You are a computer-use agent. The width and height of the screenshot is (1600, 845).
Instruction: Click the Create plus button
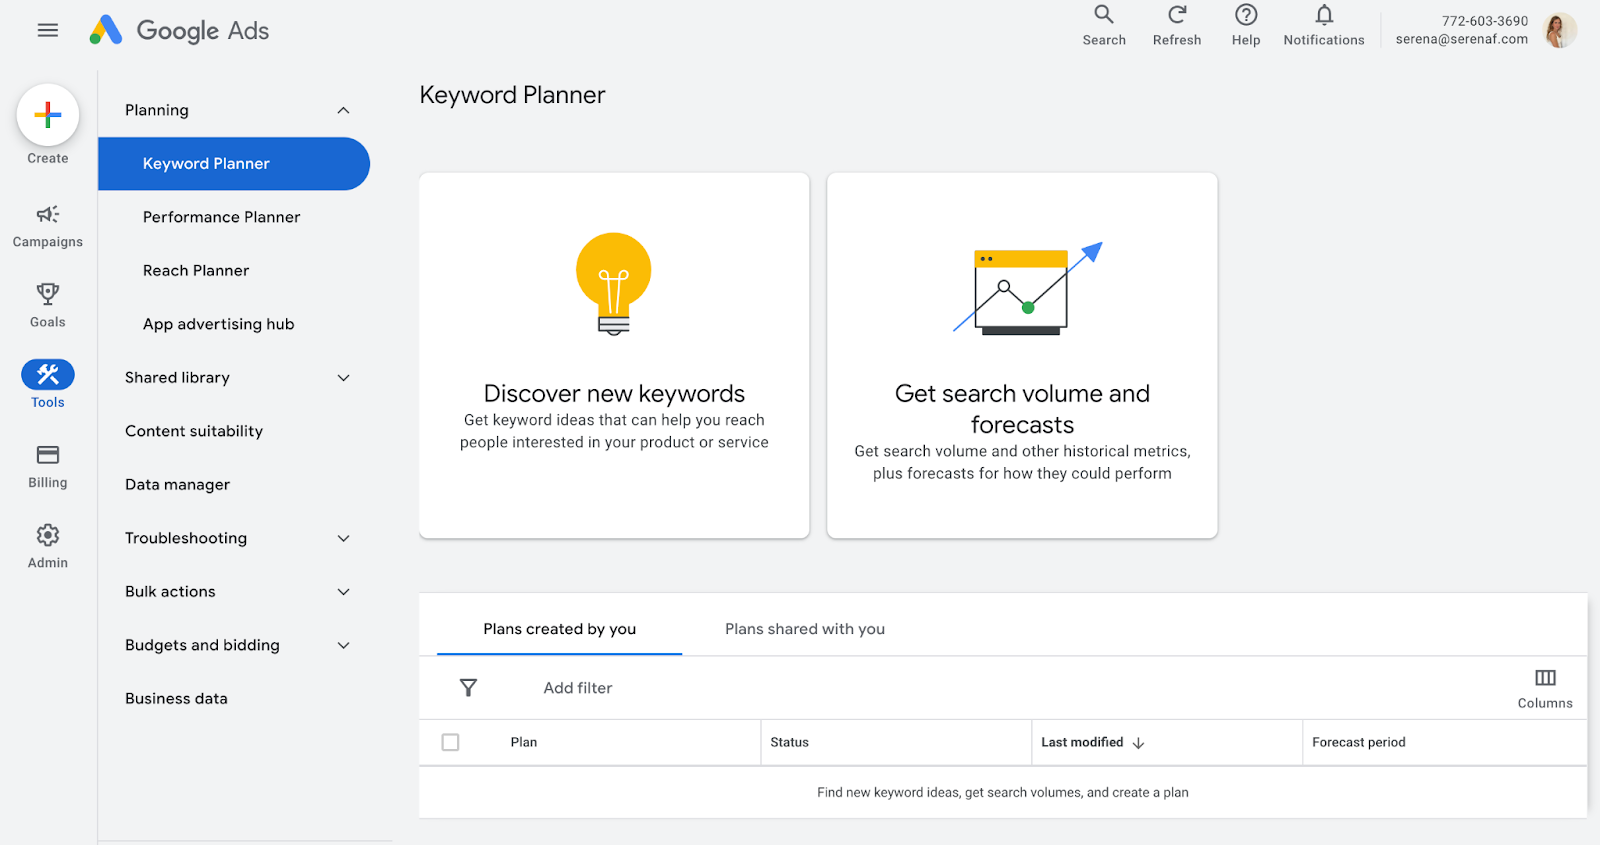tap(48, 115)
